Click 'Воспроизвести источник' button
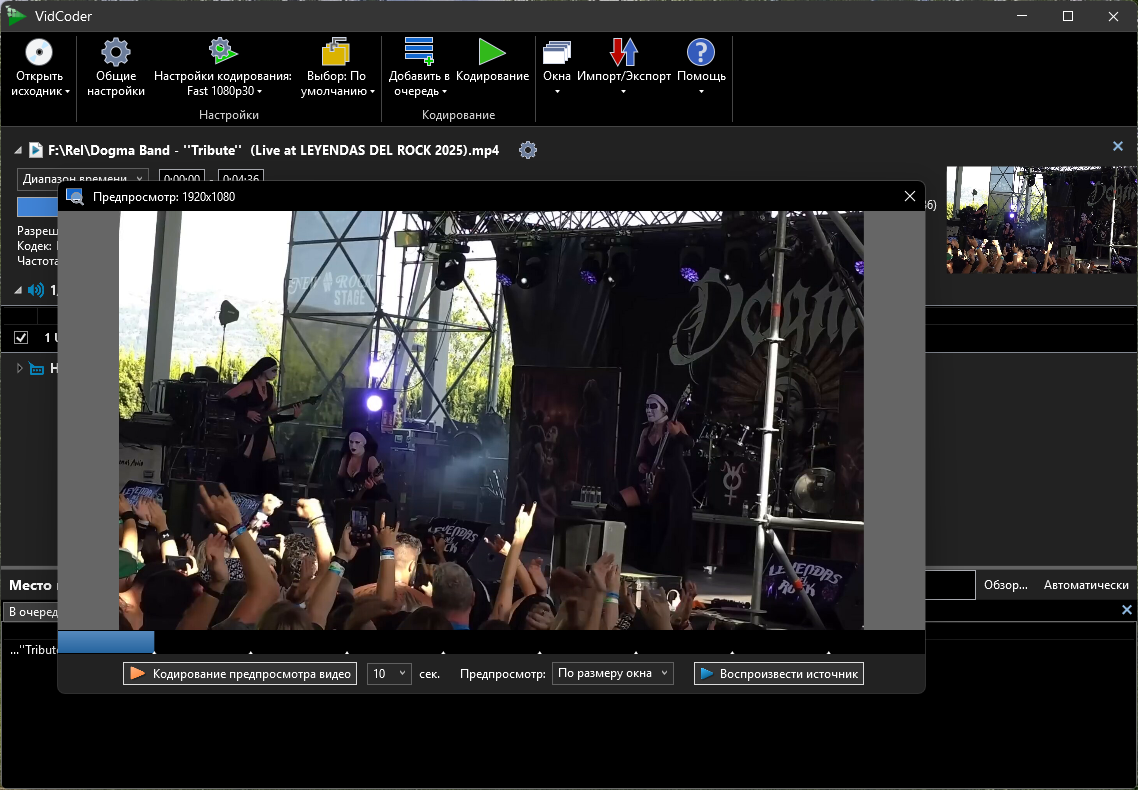The width and height of the screenshot is (1138, 790). point(779,674)
